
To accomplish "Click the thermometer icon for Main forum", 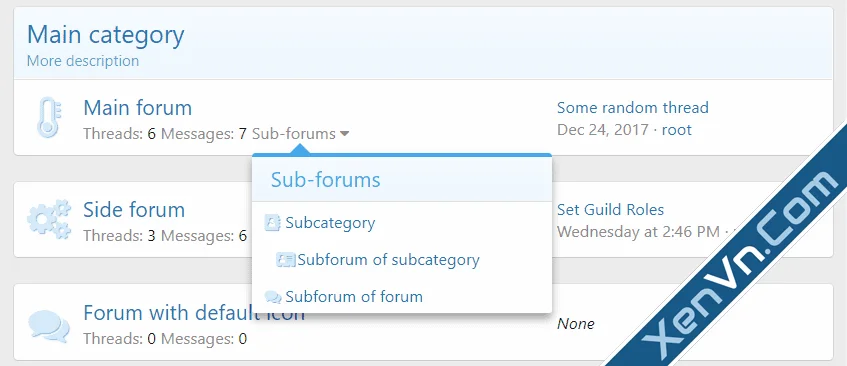I will pyautogui.click(x=49, y=117).
